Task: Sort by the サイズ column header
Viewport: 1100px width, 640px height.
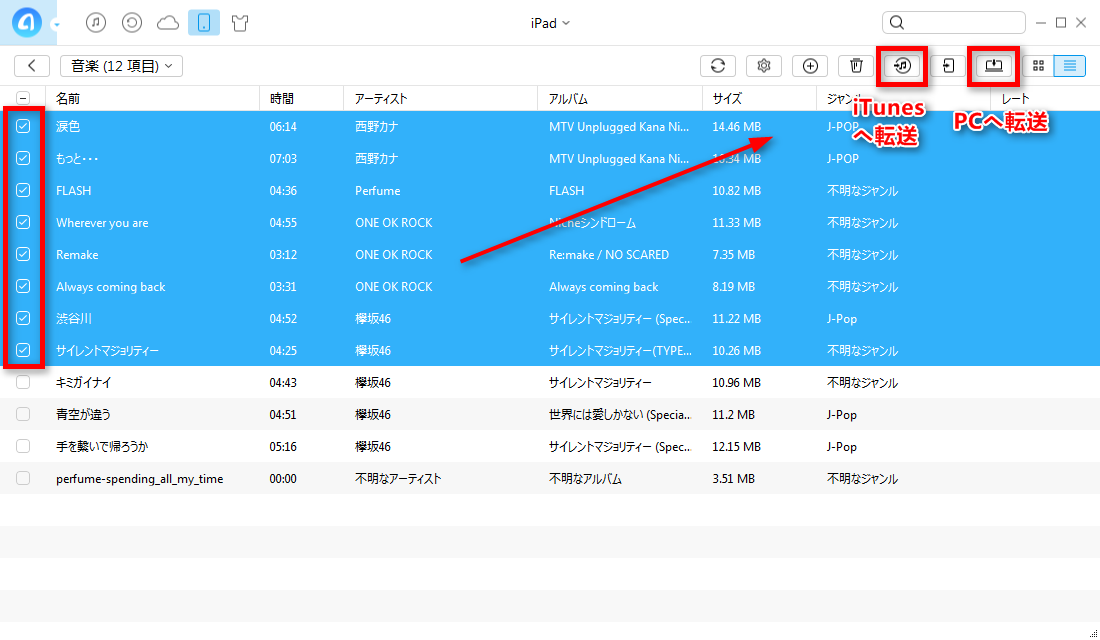Action: pyautogui.click(x=759, y=98)
